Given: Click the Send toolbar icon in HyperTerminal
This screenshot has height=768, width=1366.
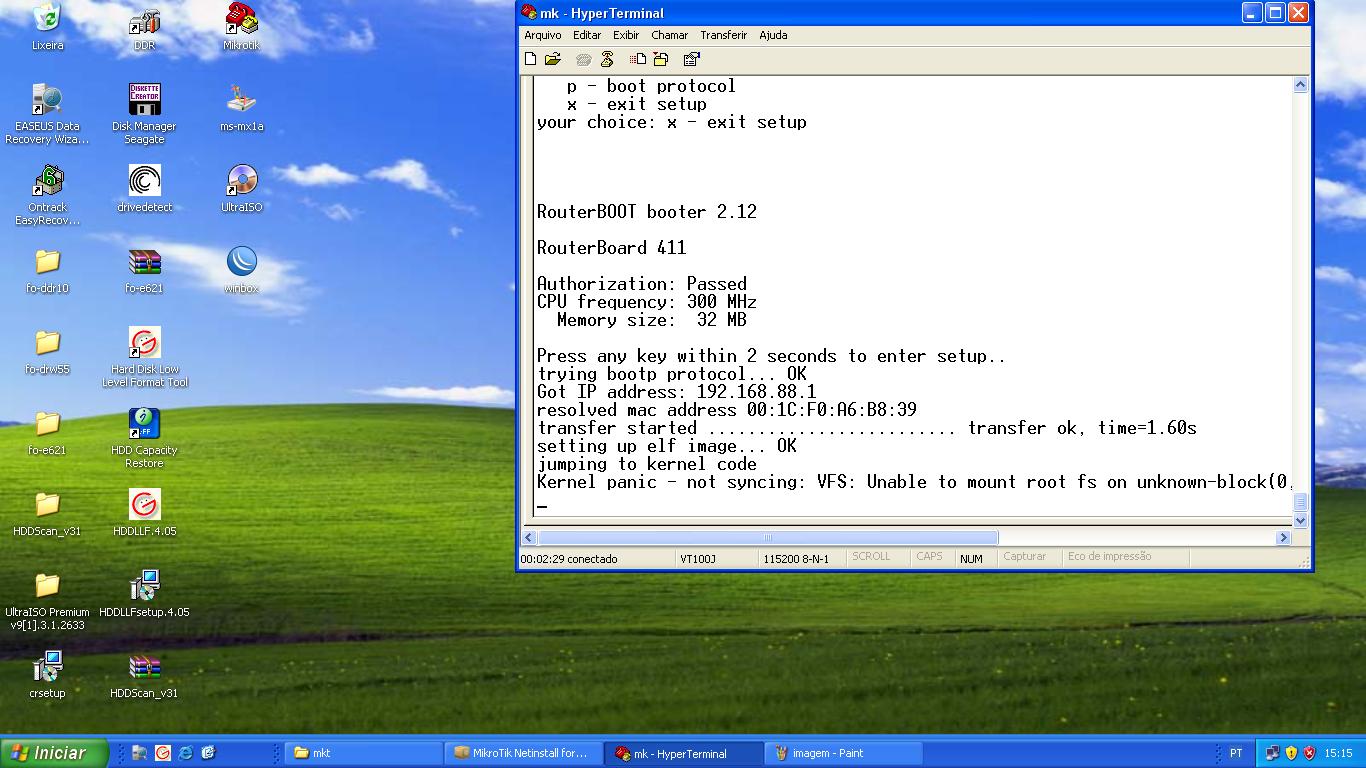Looking at the screenshot, I should click(x=637, y=59).
